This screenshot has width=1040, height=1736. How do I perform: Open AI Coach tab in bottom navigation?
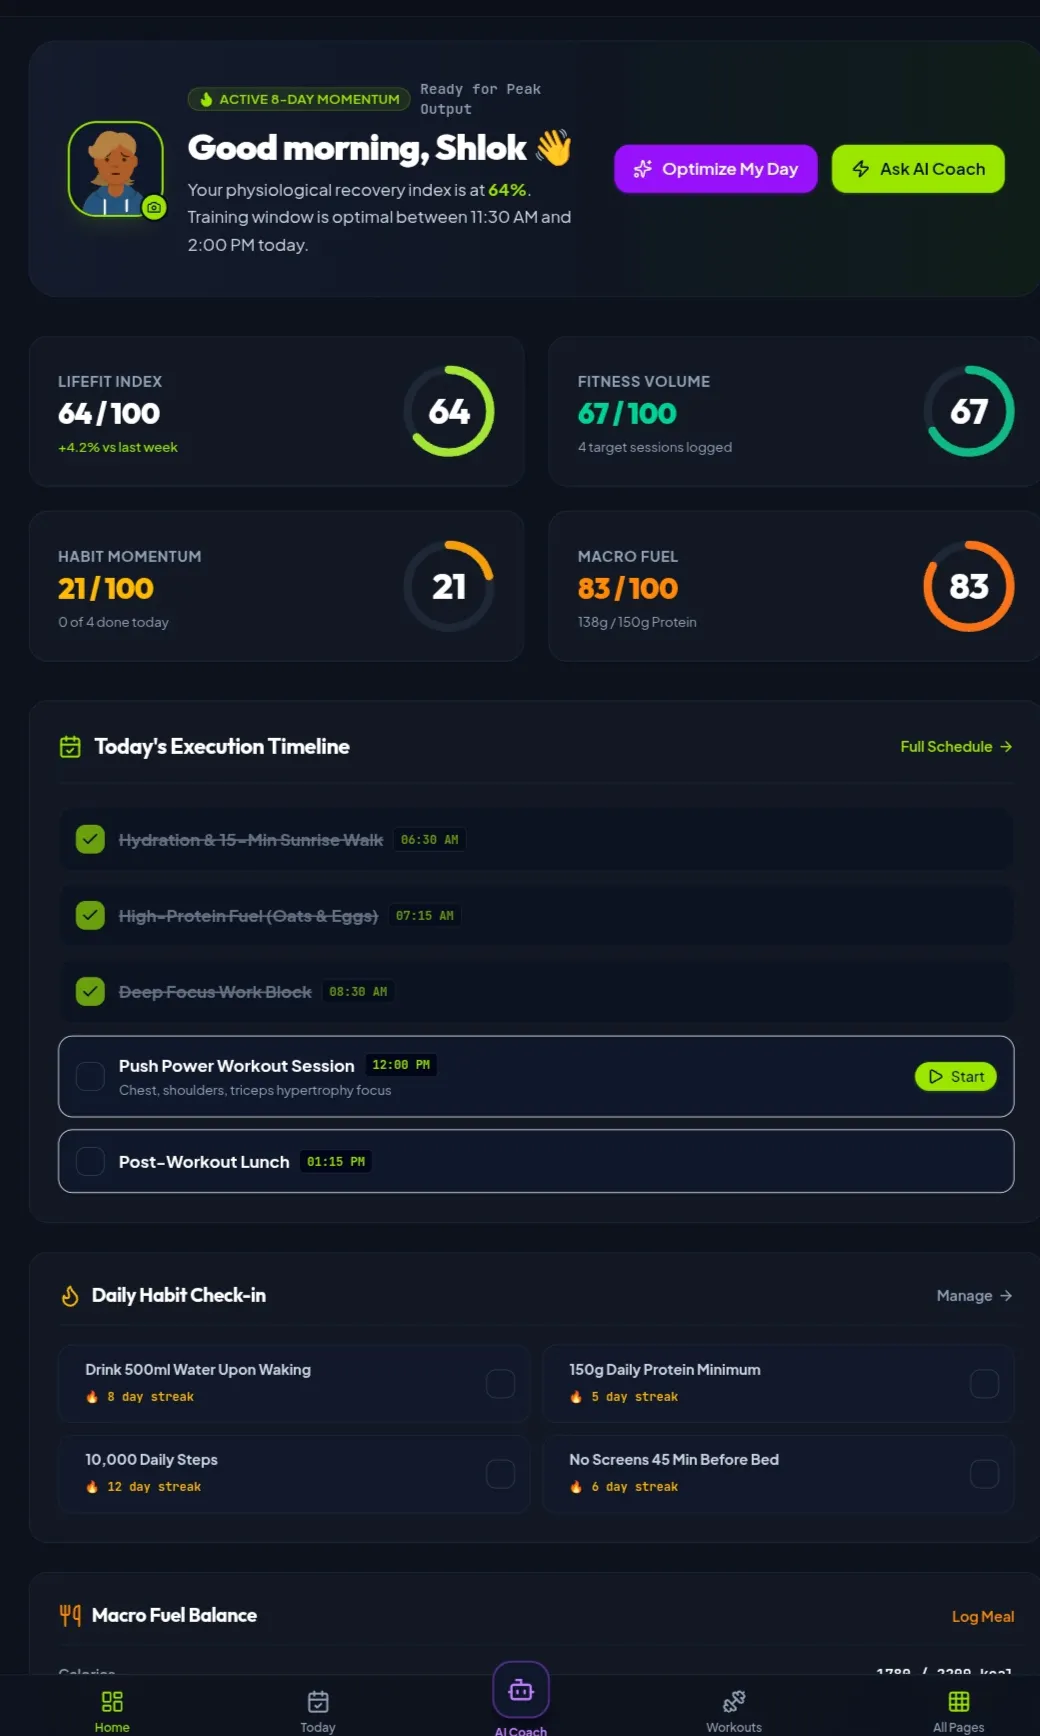[521, 1699]
